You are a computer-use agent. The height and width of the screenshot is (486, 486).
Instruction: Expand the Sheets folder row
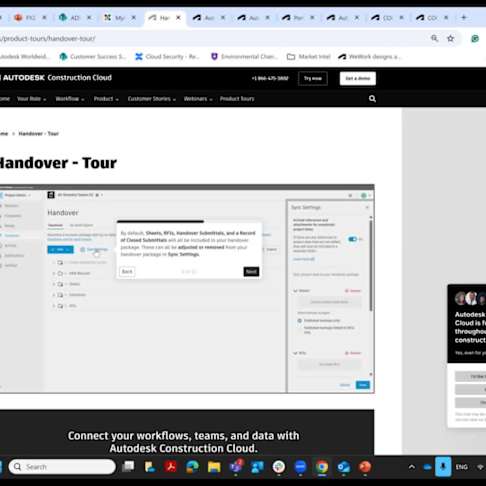pyautogui.click(x=54, y=284)
